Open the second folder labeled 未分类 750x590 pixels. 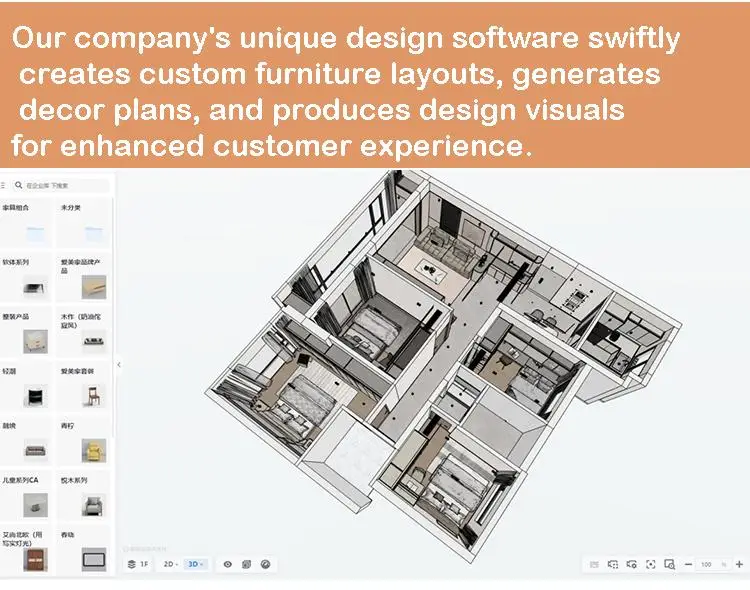click(x=94, y=234)
